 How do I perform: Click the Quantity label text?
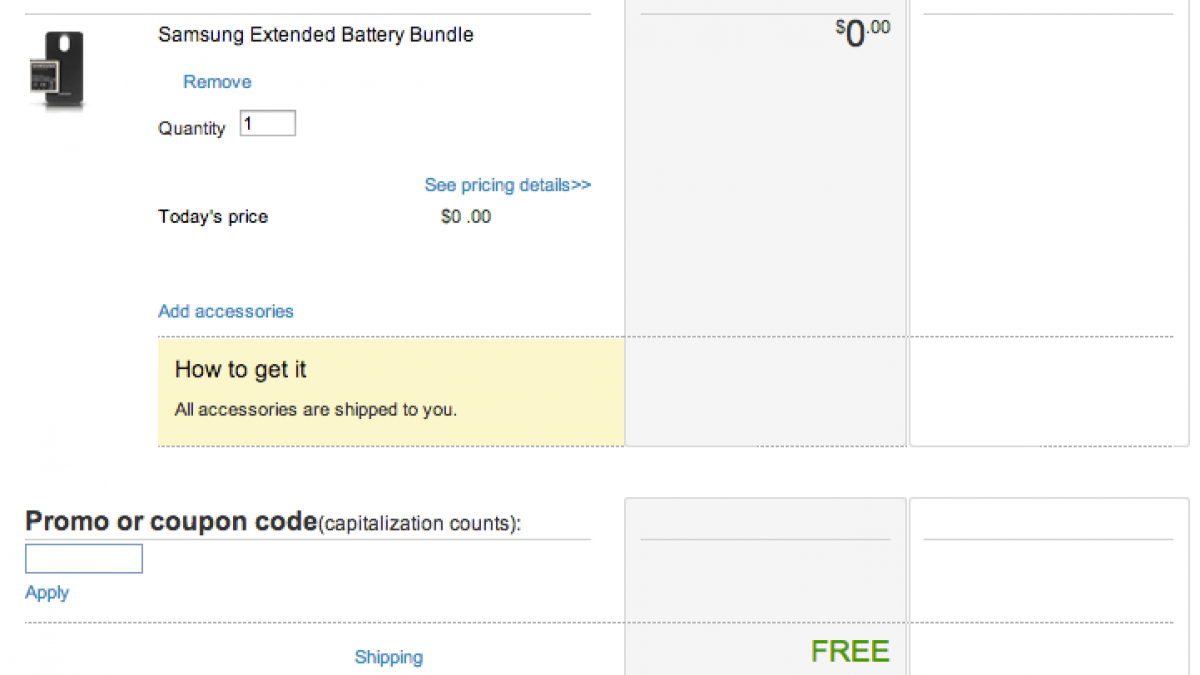point(191,129)
